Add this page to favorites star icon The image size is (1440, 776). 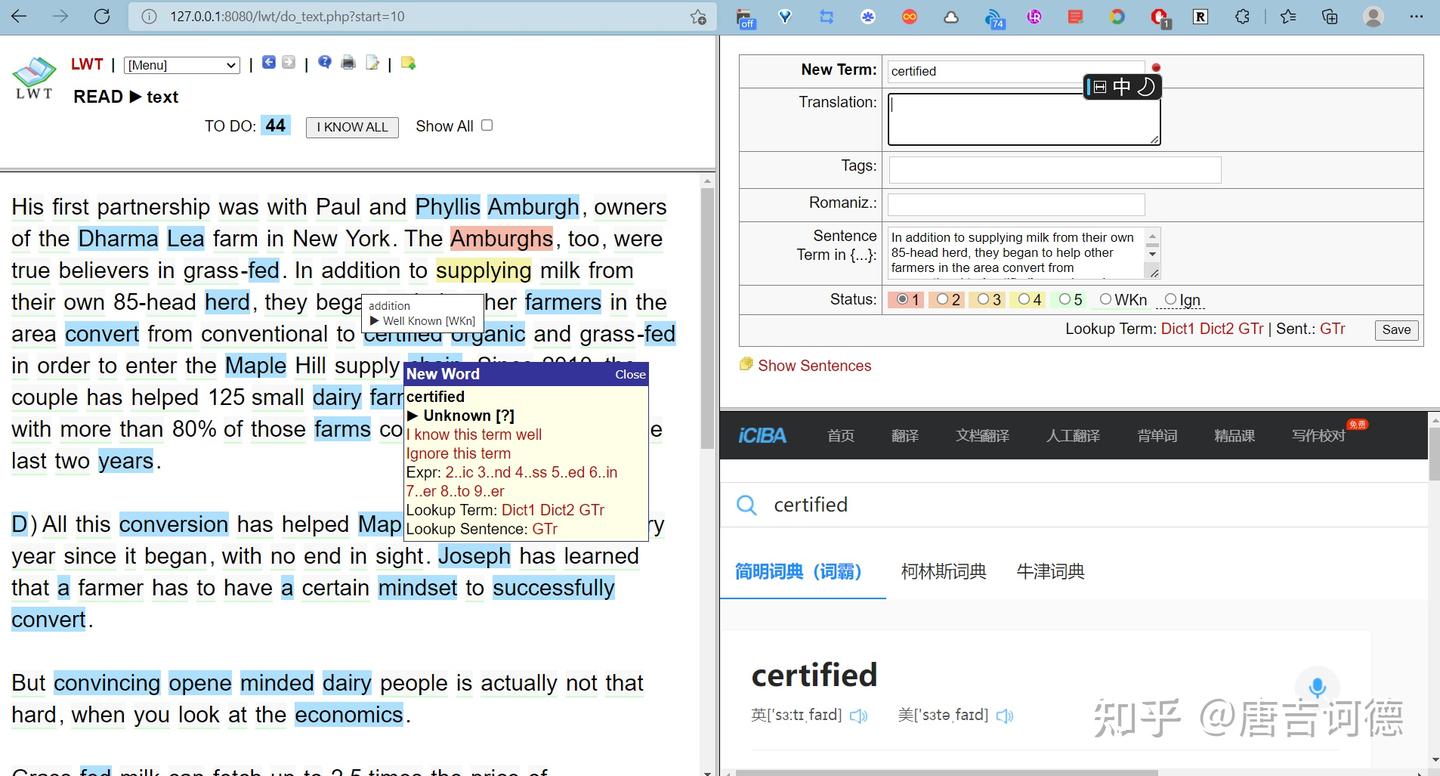point(698,17)
